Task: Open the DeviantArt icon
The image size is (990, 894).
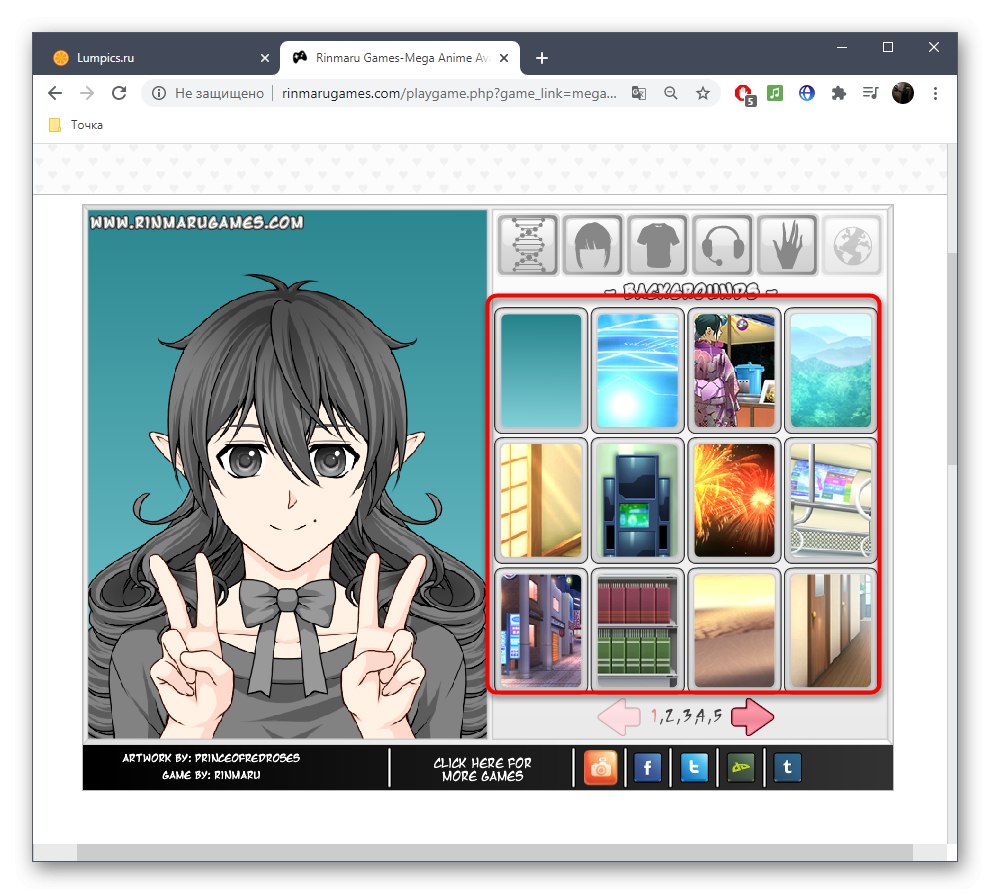Action: [741, 768]
